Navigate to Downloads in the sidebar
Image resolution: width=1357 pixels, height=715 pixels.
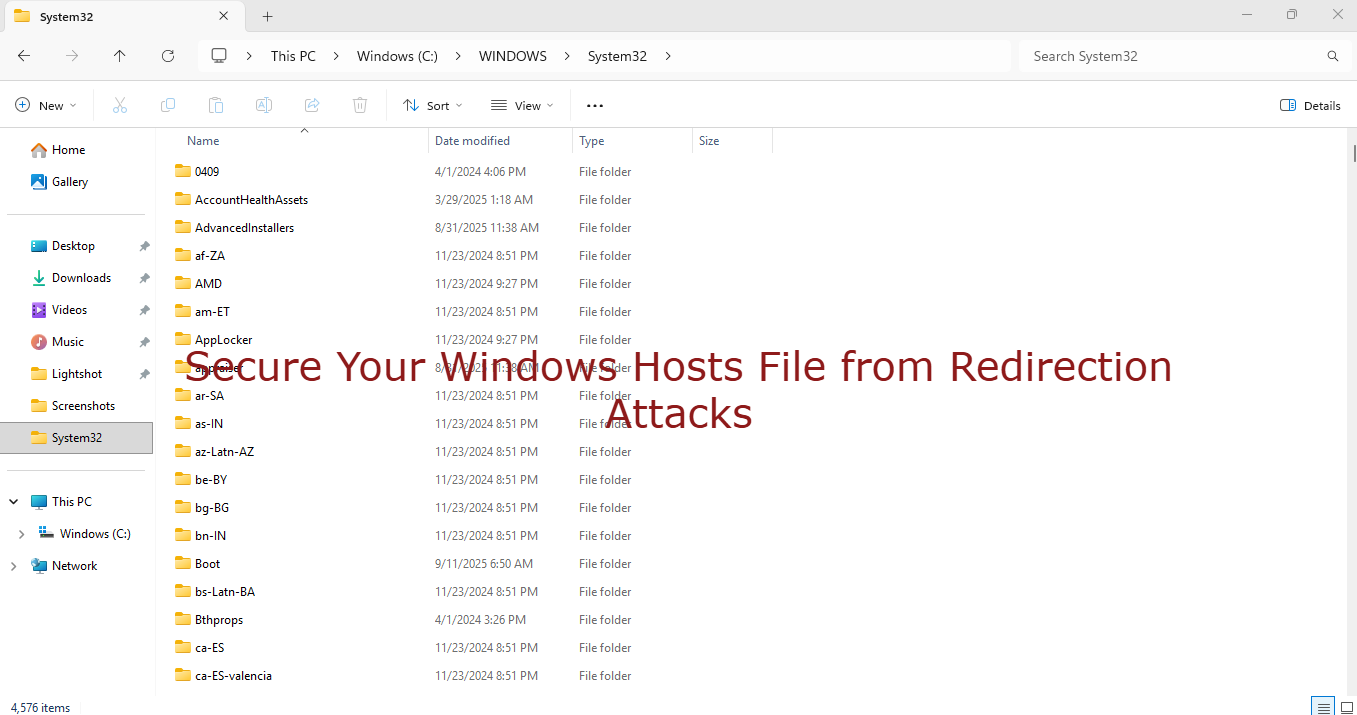[x=80, y=277]
